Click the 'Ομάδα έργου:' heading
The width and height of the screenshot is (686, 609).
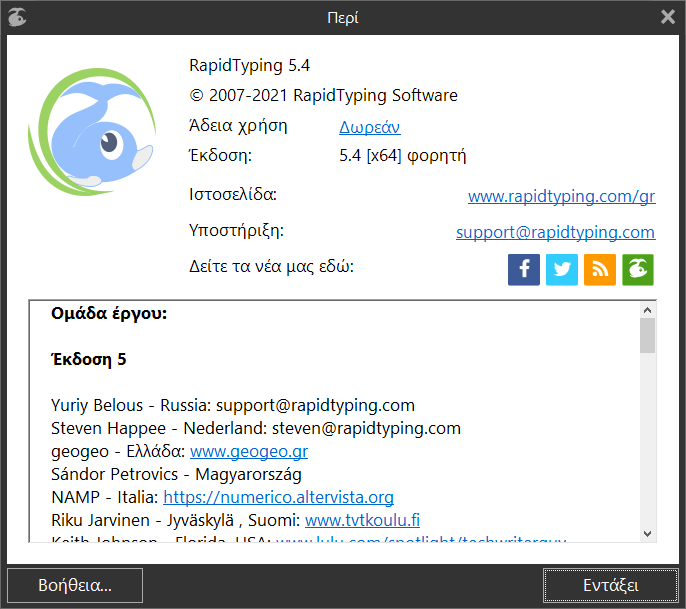[109, 314]
